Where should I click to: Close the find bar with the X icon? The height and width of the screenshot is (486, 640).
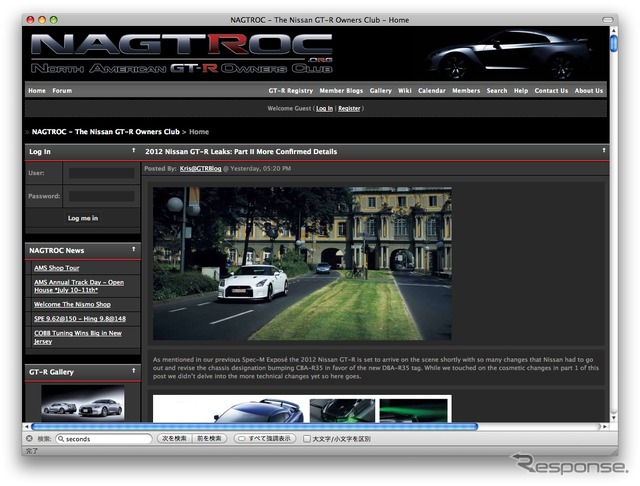29,439
